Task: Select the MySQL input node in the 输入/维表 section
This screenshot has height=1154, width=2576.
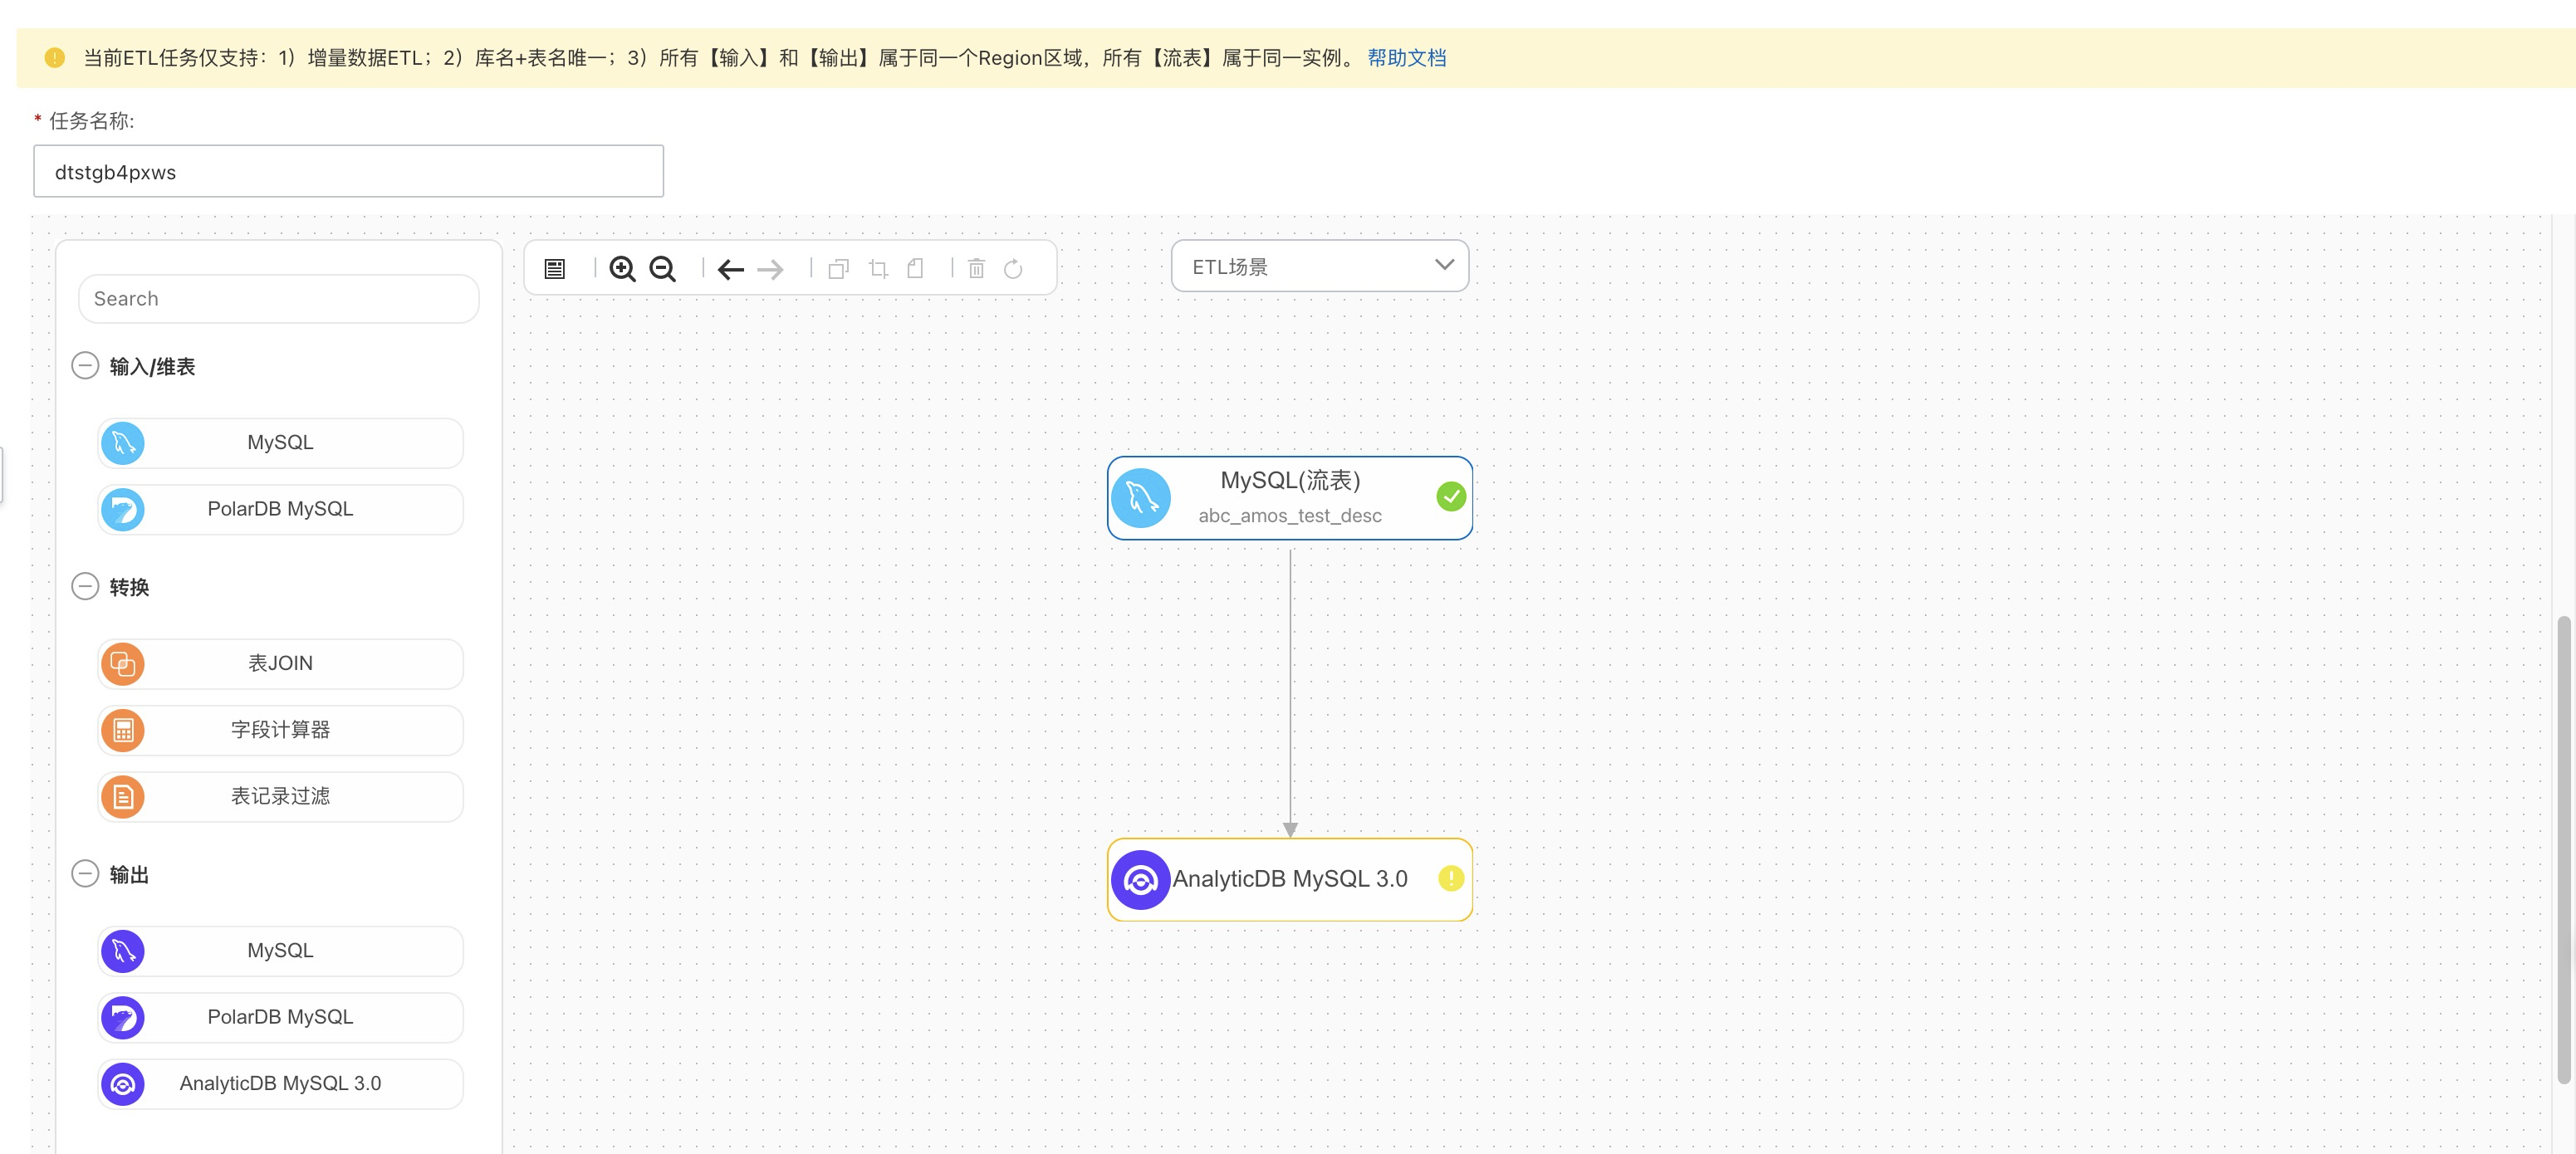Action: [x=280, y=442]
